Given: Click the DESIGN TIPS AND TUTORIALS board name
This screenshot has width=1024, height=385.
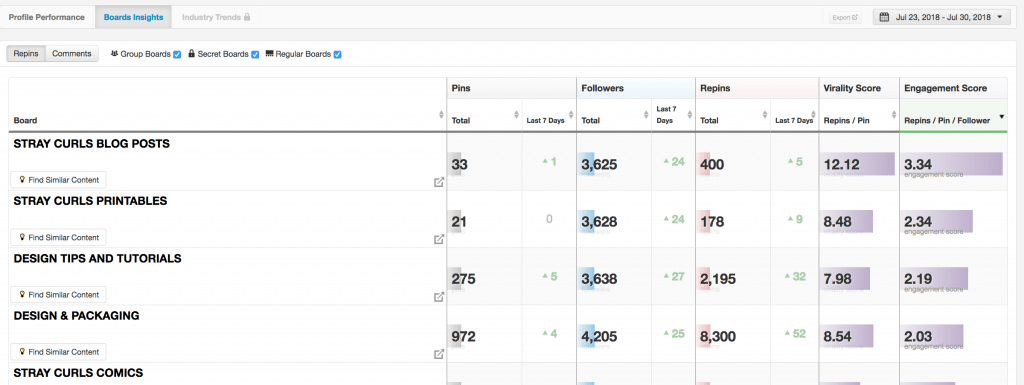Looking at the screenshot, I should [97, 258].
